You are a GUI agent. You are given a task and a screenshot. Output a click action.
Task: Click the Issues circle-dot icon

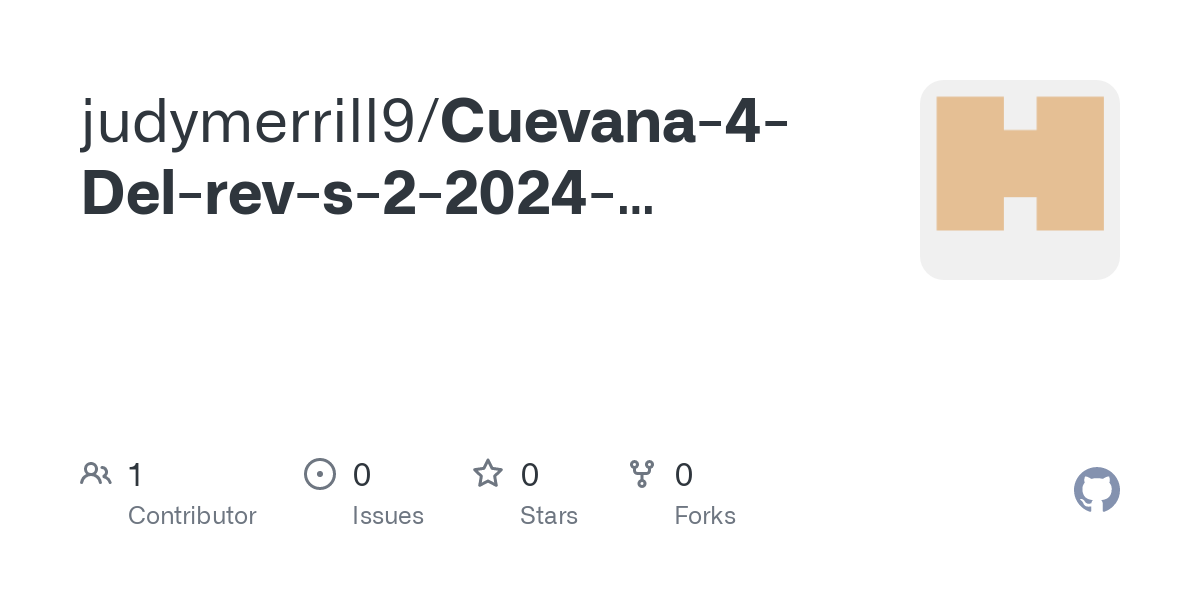click(319, 474)
